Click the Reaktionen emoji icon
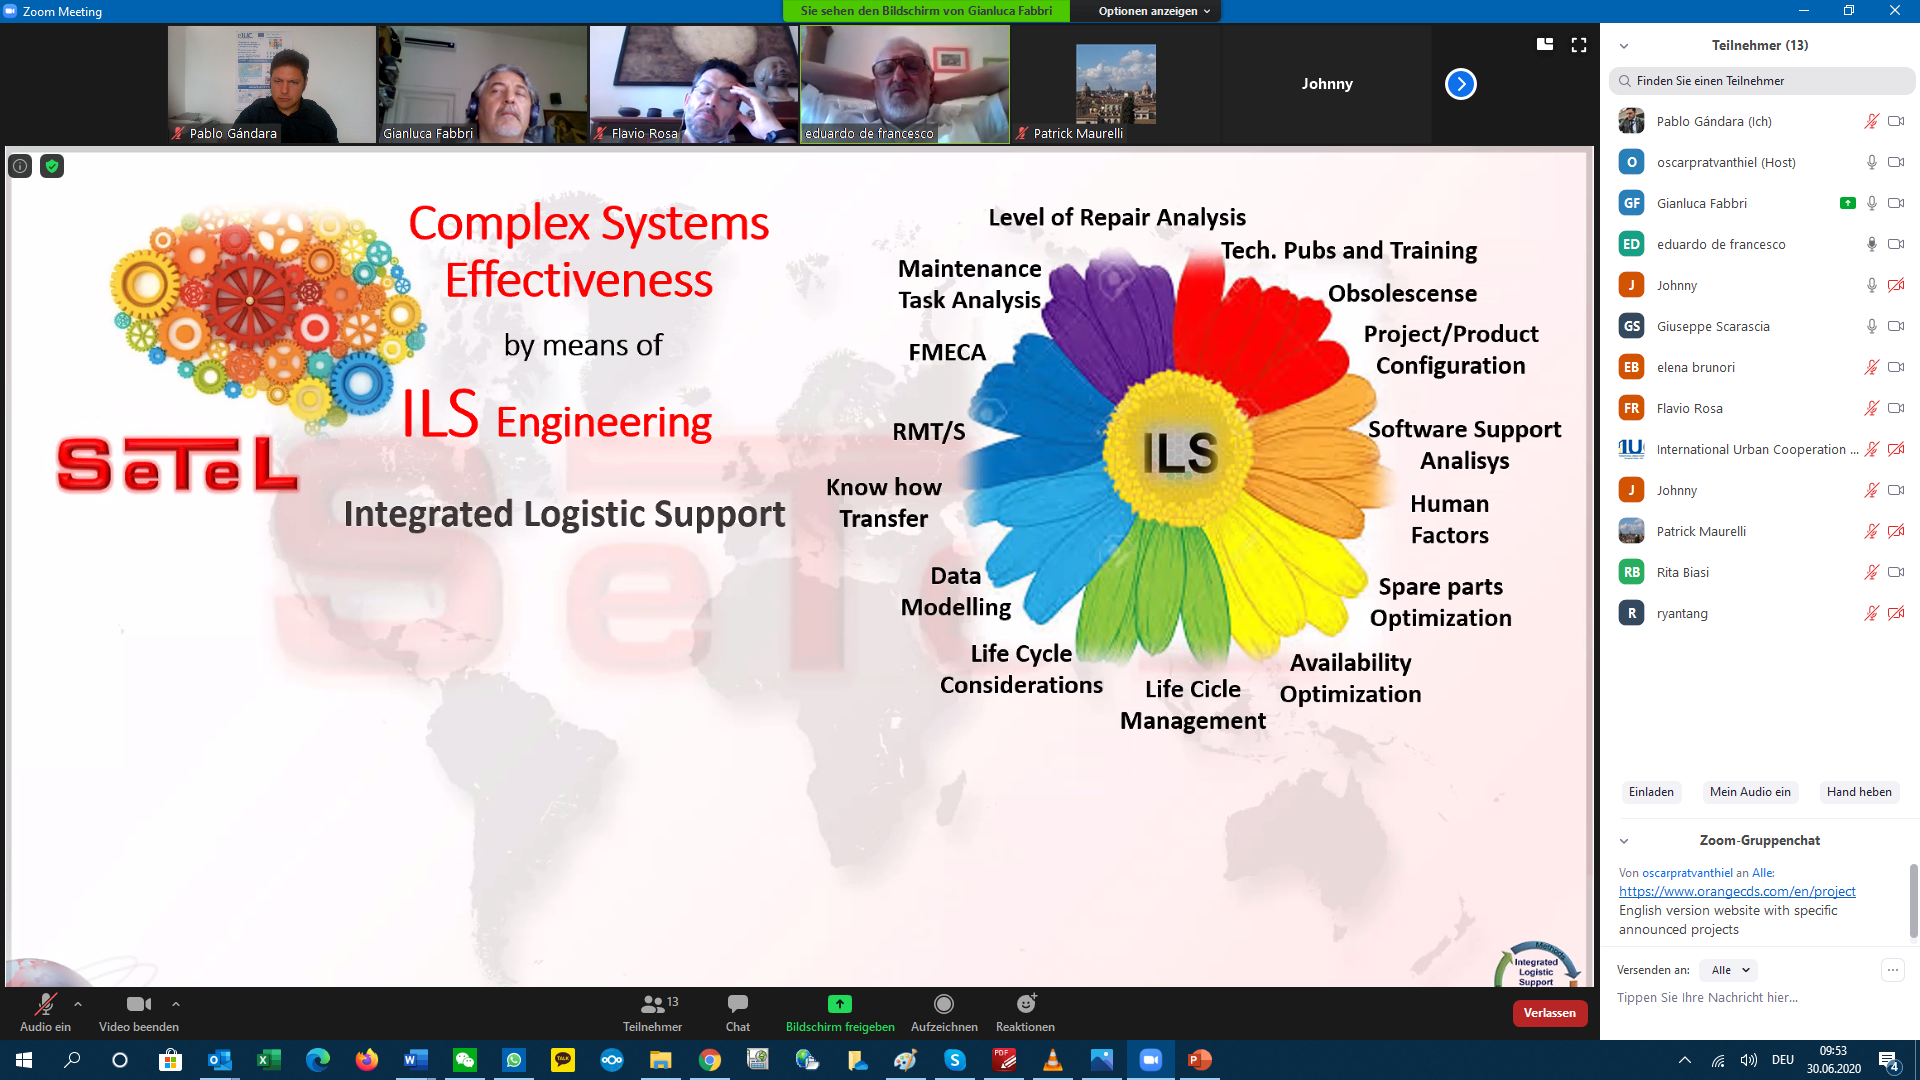 point(1025,1004)
